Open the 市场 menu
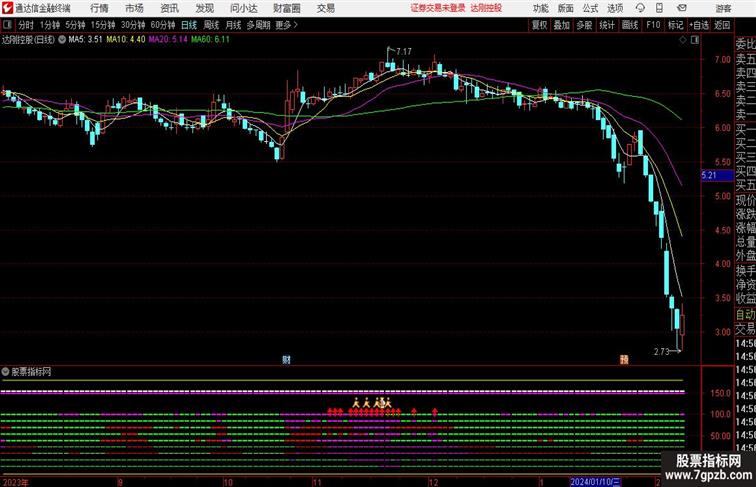The width and height of the screenshot is (756, 487). click(x=134, y=8)
